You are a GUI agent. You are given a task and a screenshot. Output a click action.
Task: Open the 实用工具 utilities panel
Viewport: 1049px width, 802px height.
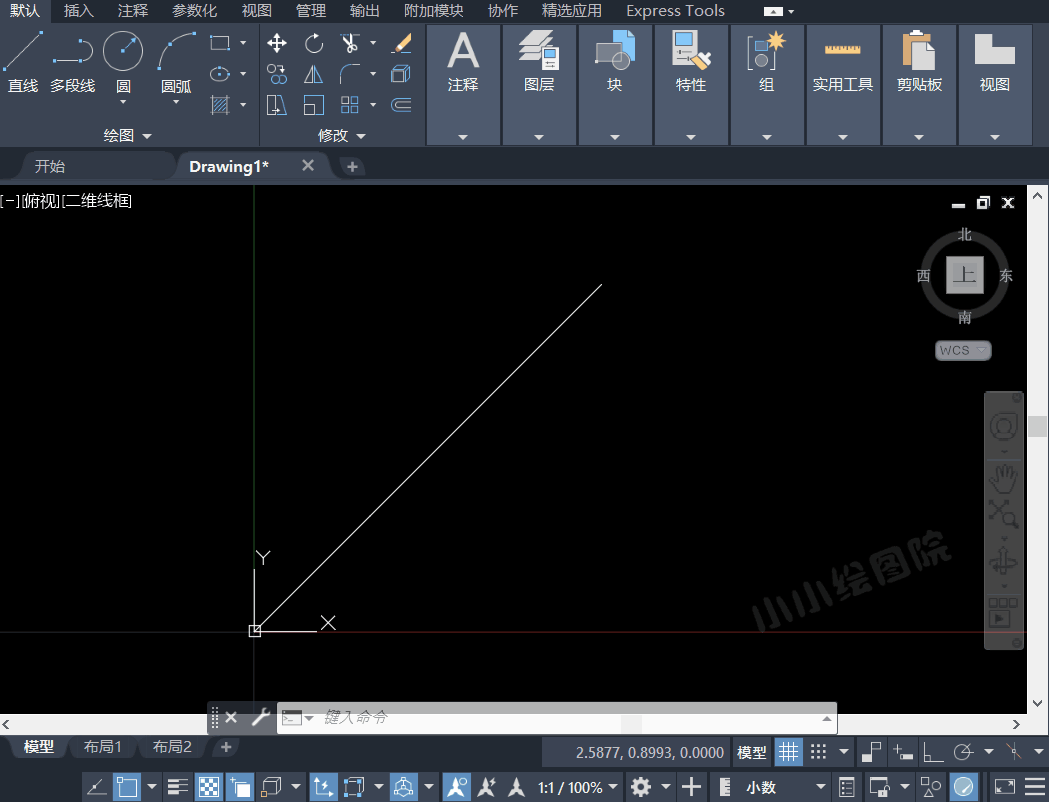click(843, 84)
